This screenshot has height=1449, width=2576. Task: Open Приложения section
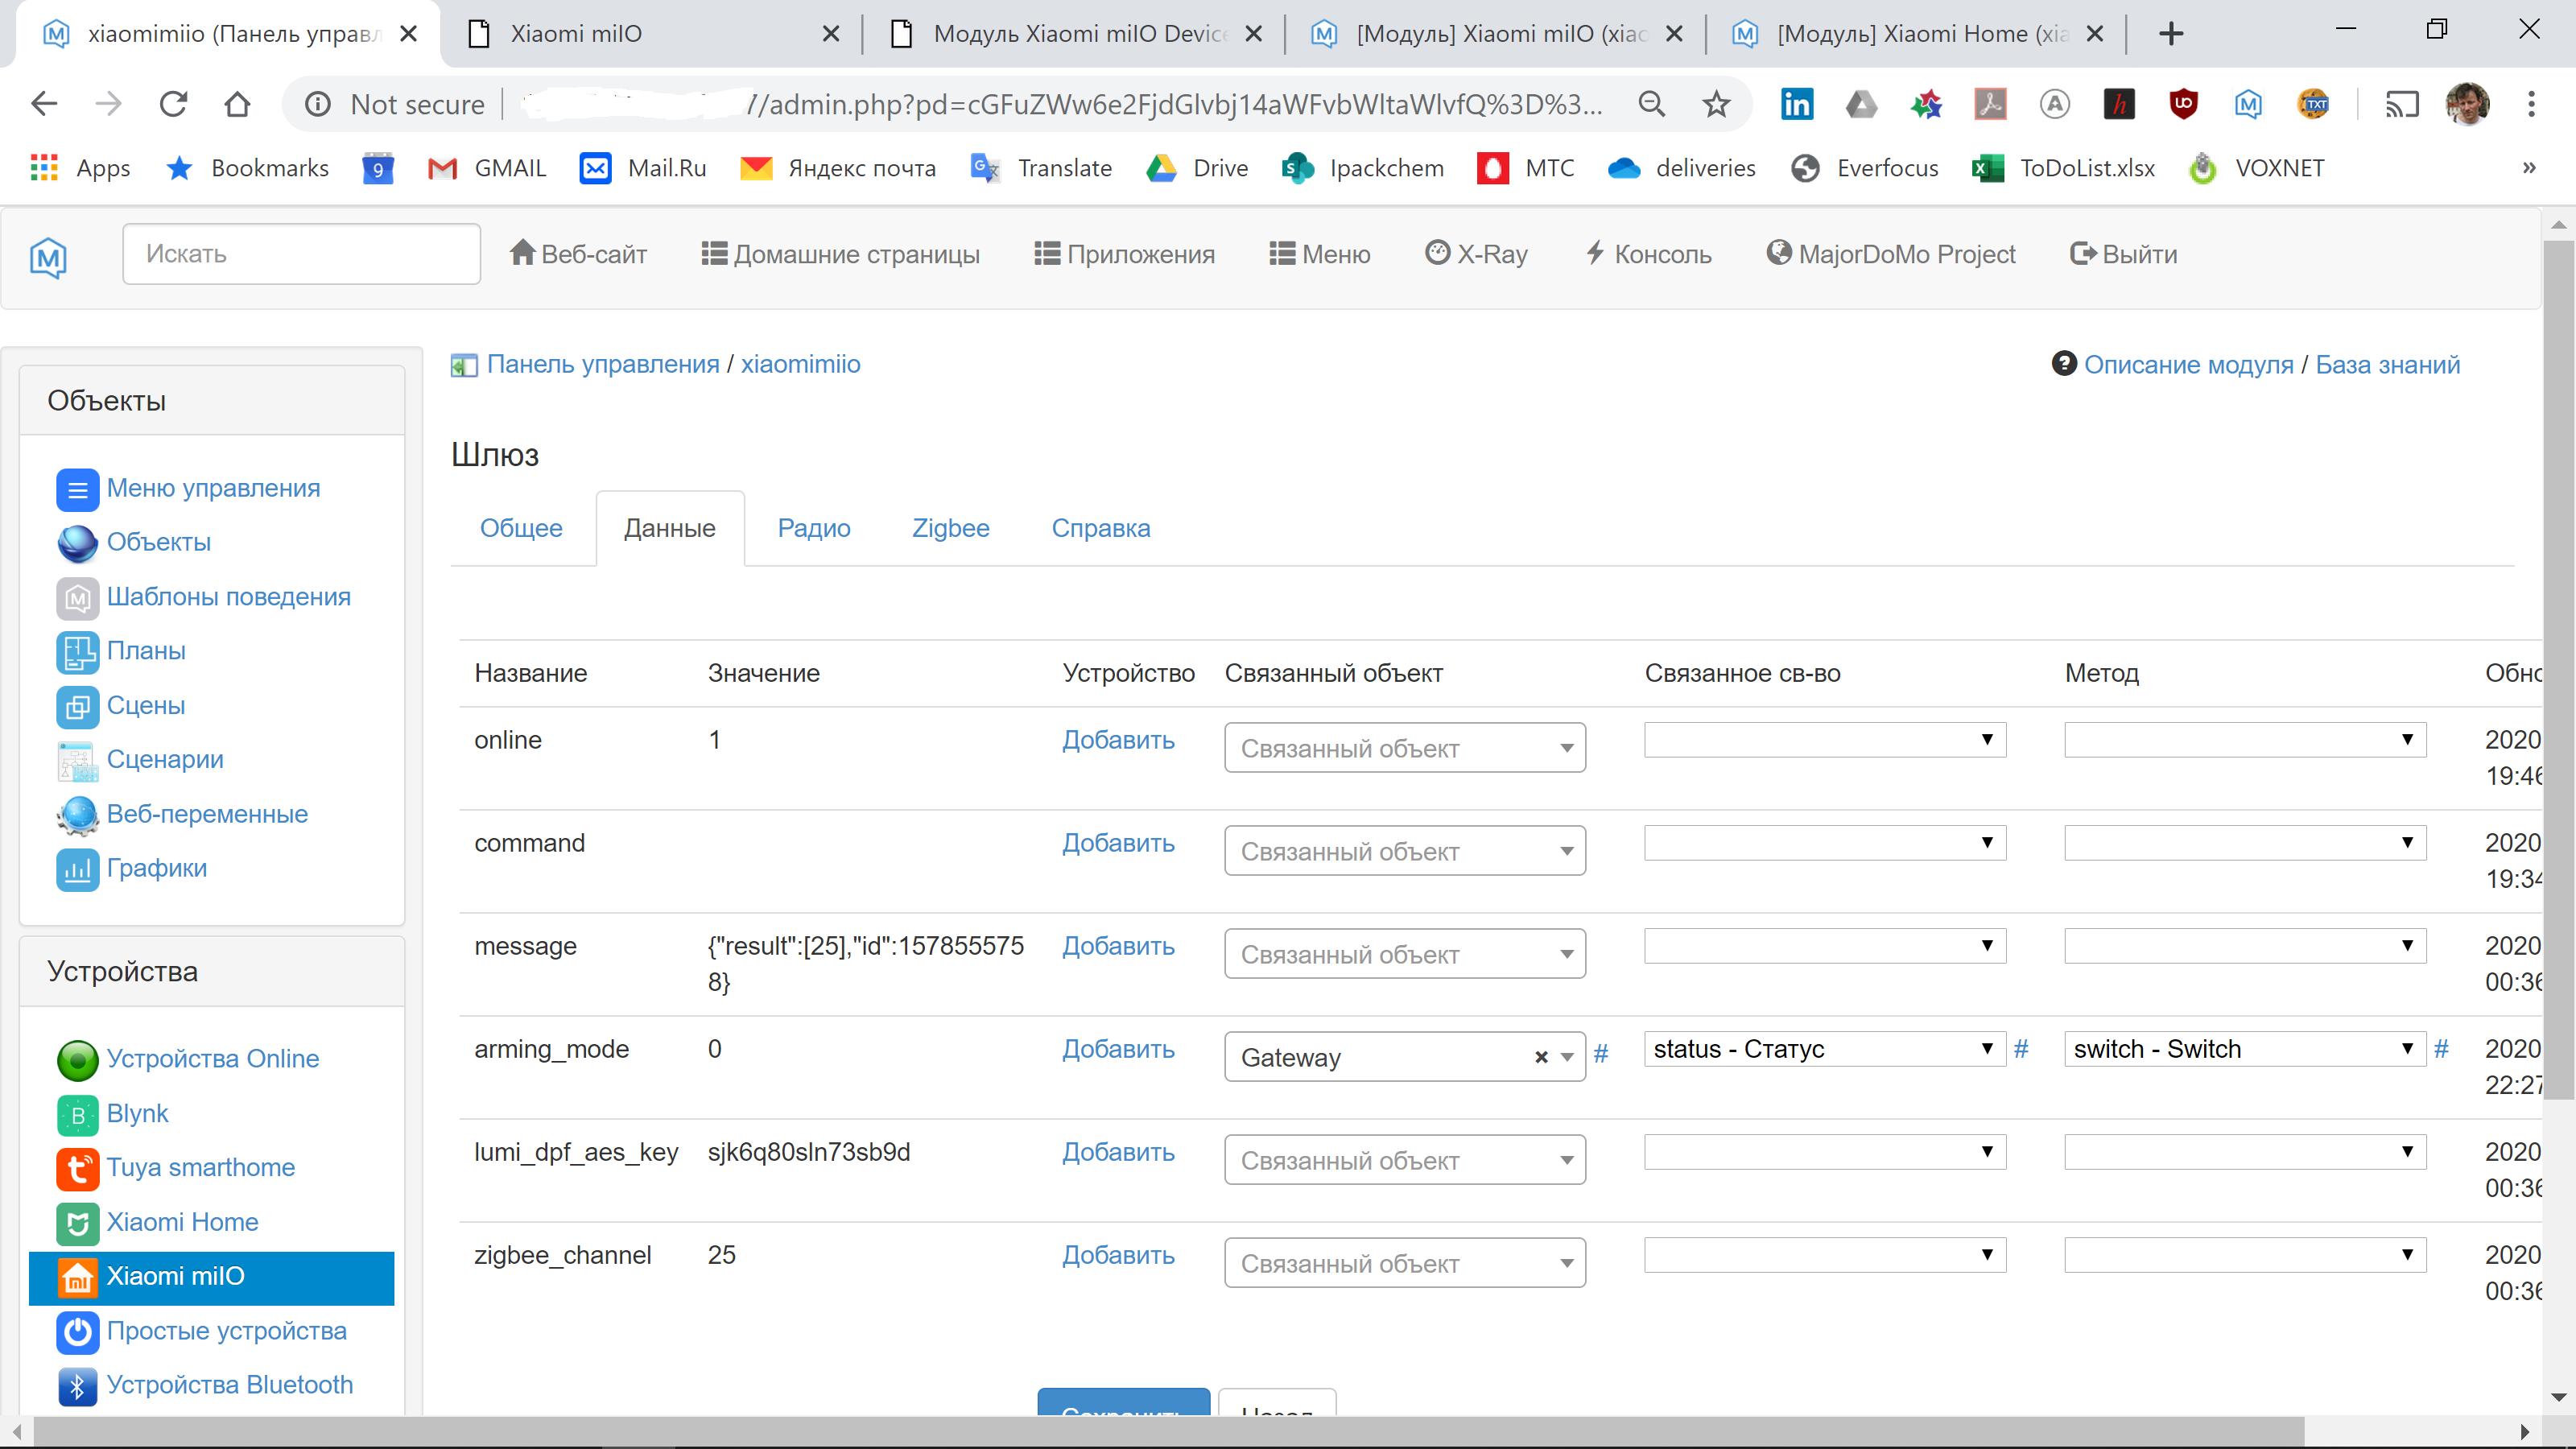tap(1124, 253)
